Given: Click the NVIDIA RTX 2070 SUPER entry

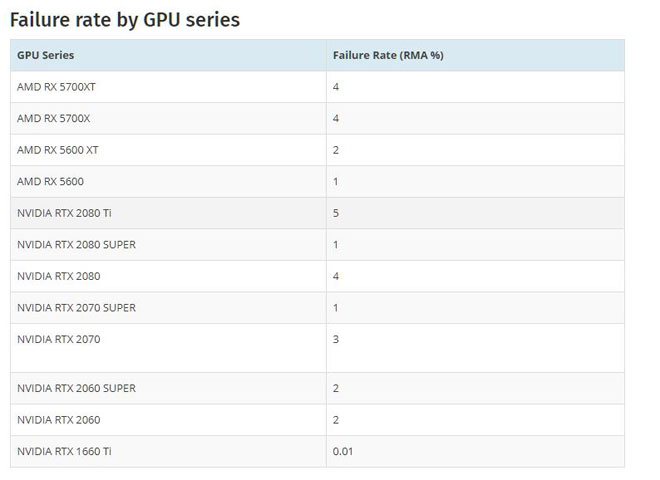Looking at the screenshot, I should [x=76, y=308].
